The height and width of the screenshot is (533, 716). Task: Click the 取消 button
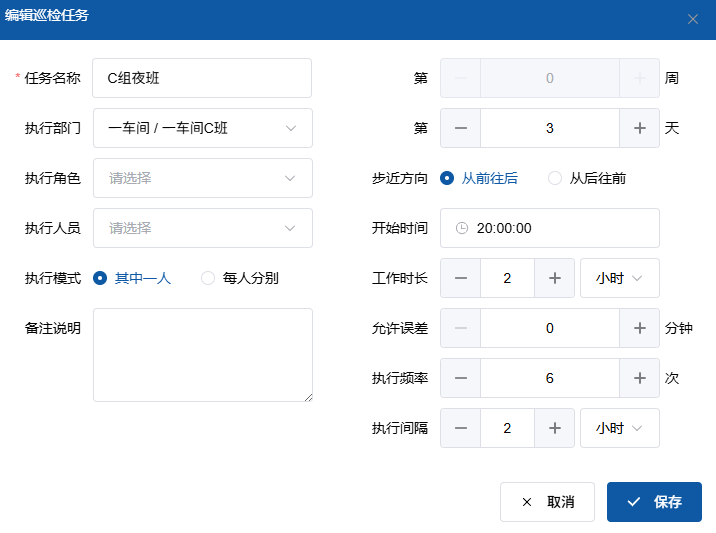pos(547,502)
